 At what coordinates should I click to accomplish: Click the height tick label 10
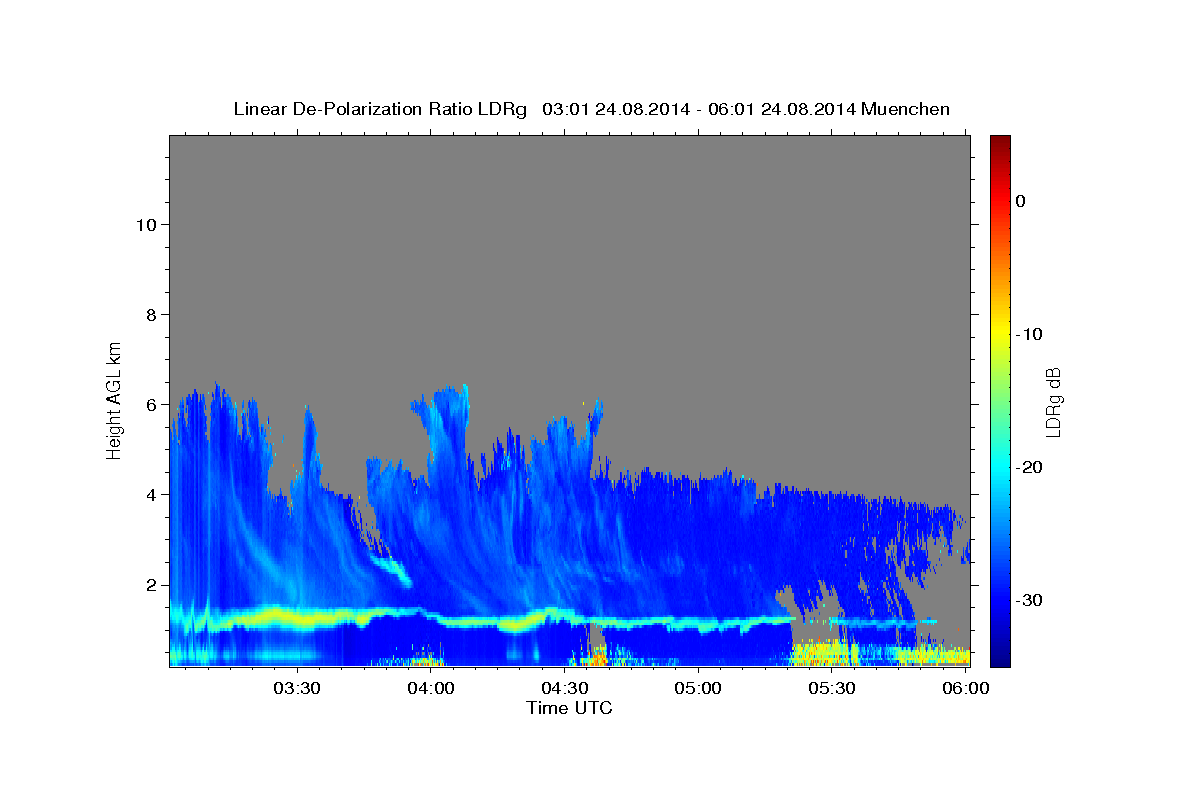pos(145,225)
